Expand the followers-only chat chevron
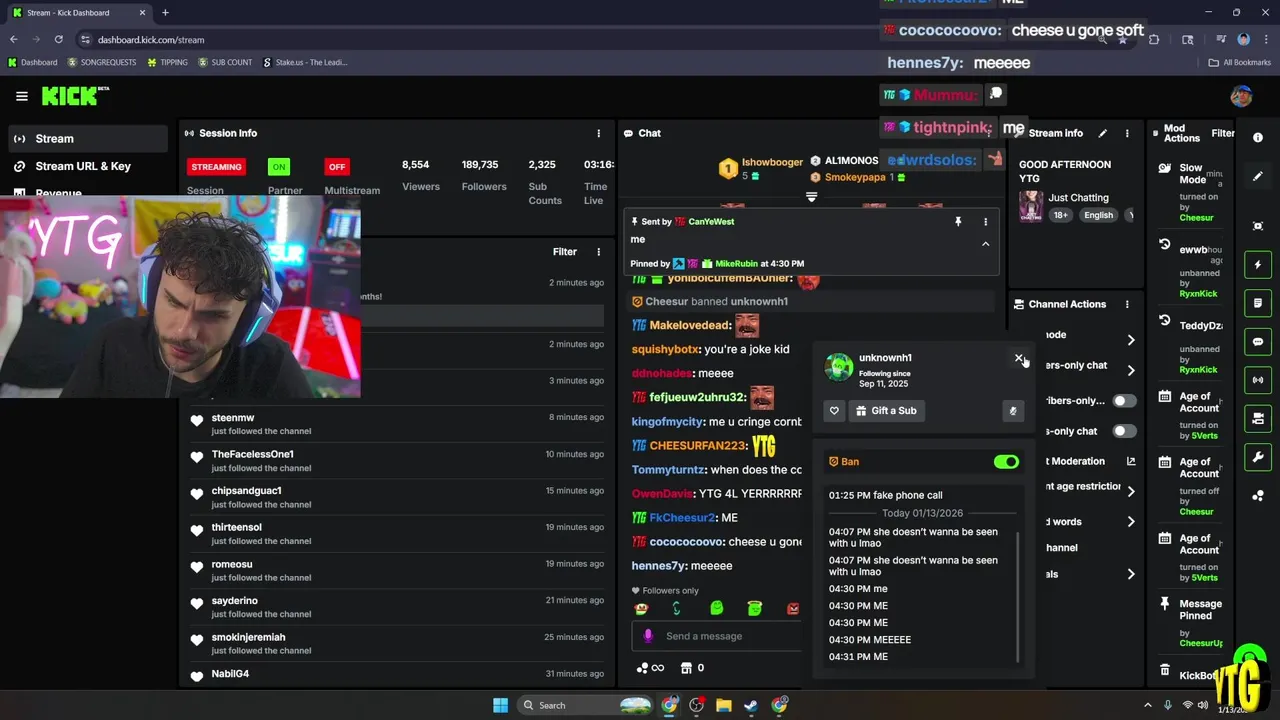The width and height of the screenshot is (1280, 720). click(x=1131, y=370)
